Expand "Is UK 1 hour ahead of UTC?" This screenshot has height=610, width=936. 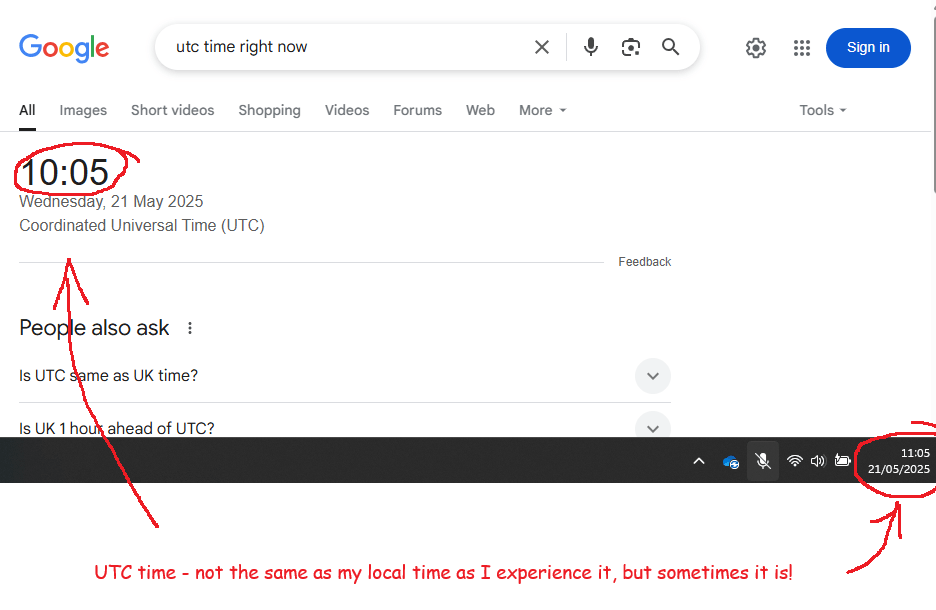(652, 428)
